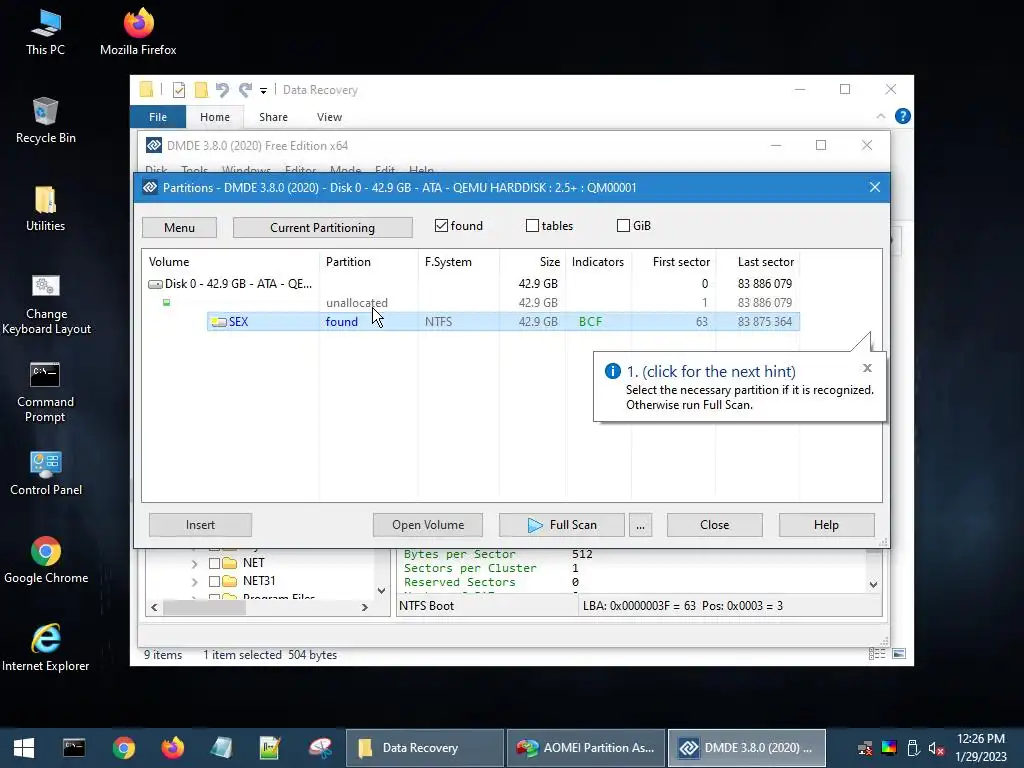The height and width of the screenshot is (768, 1024).
Task: Open Command Prompt desktop shortcut
Action: tap(45, 392)
